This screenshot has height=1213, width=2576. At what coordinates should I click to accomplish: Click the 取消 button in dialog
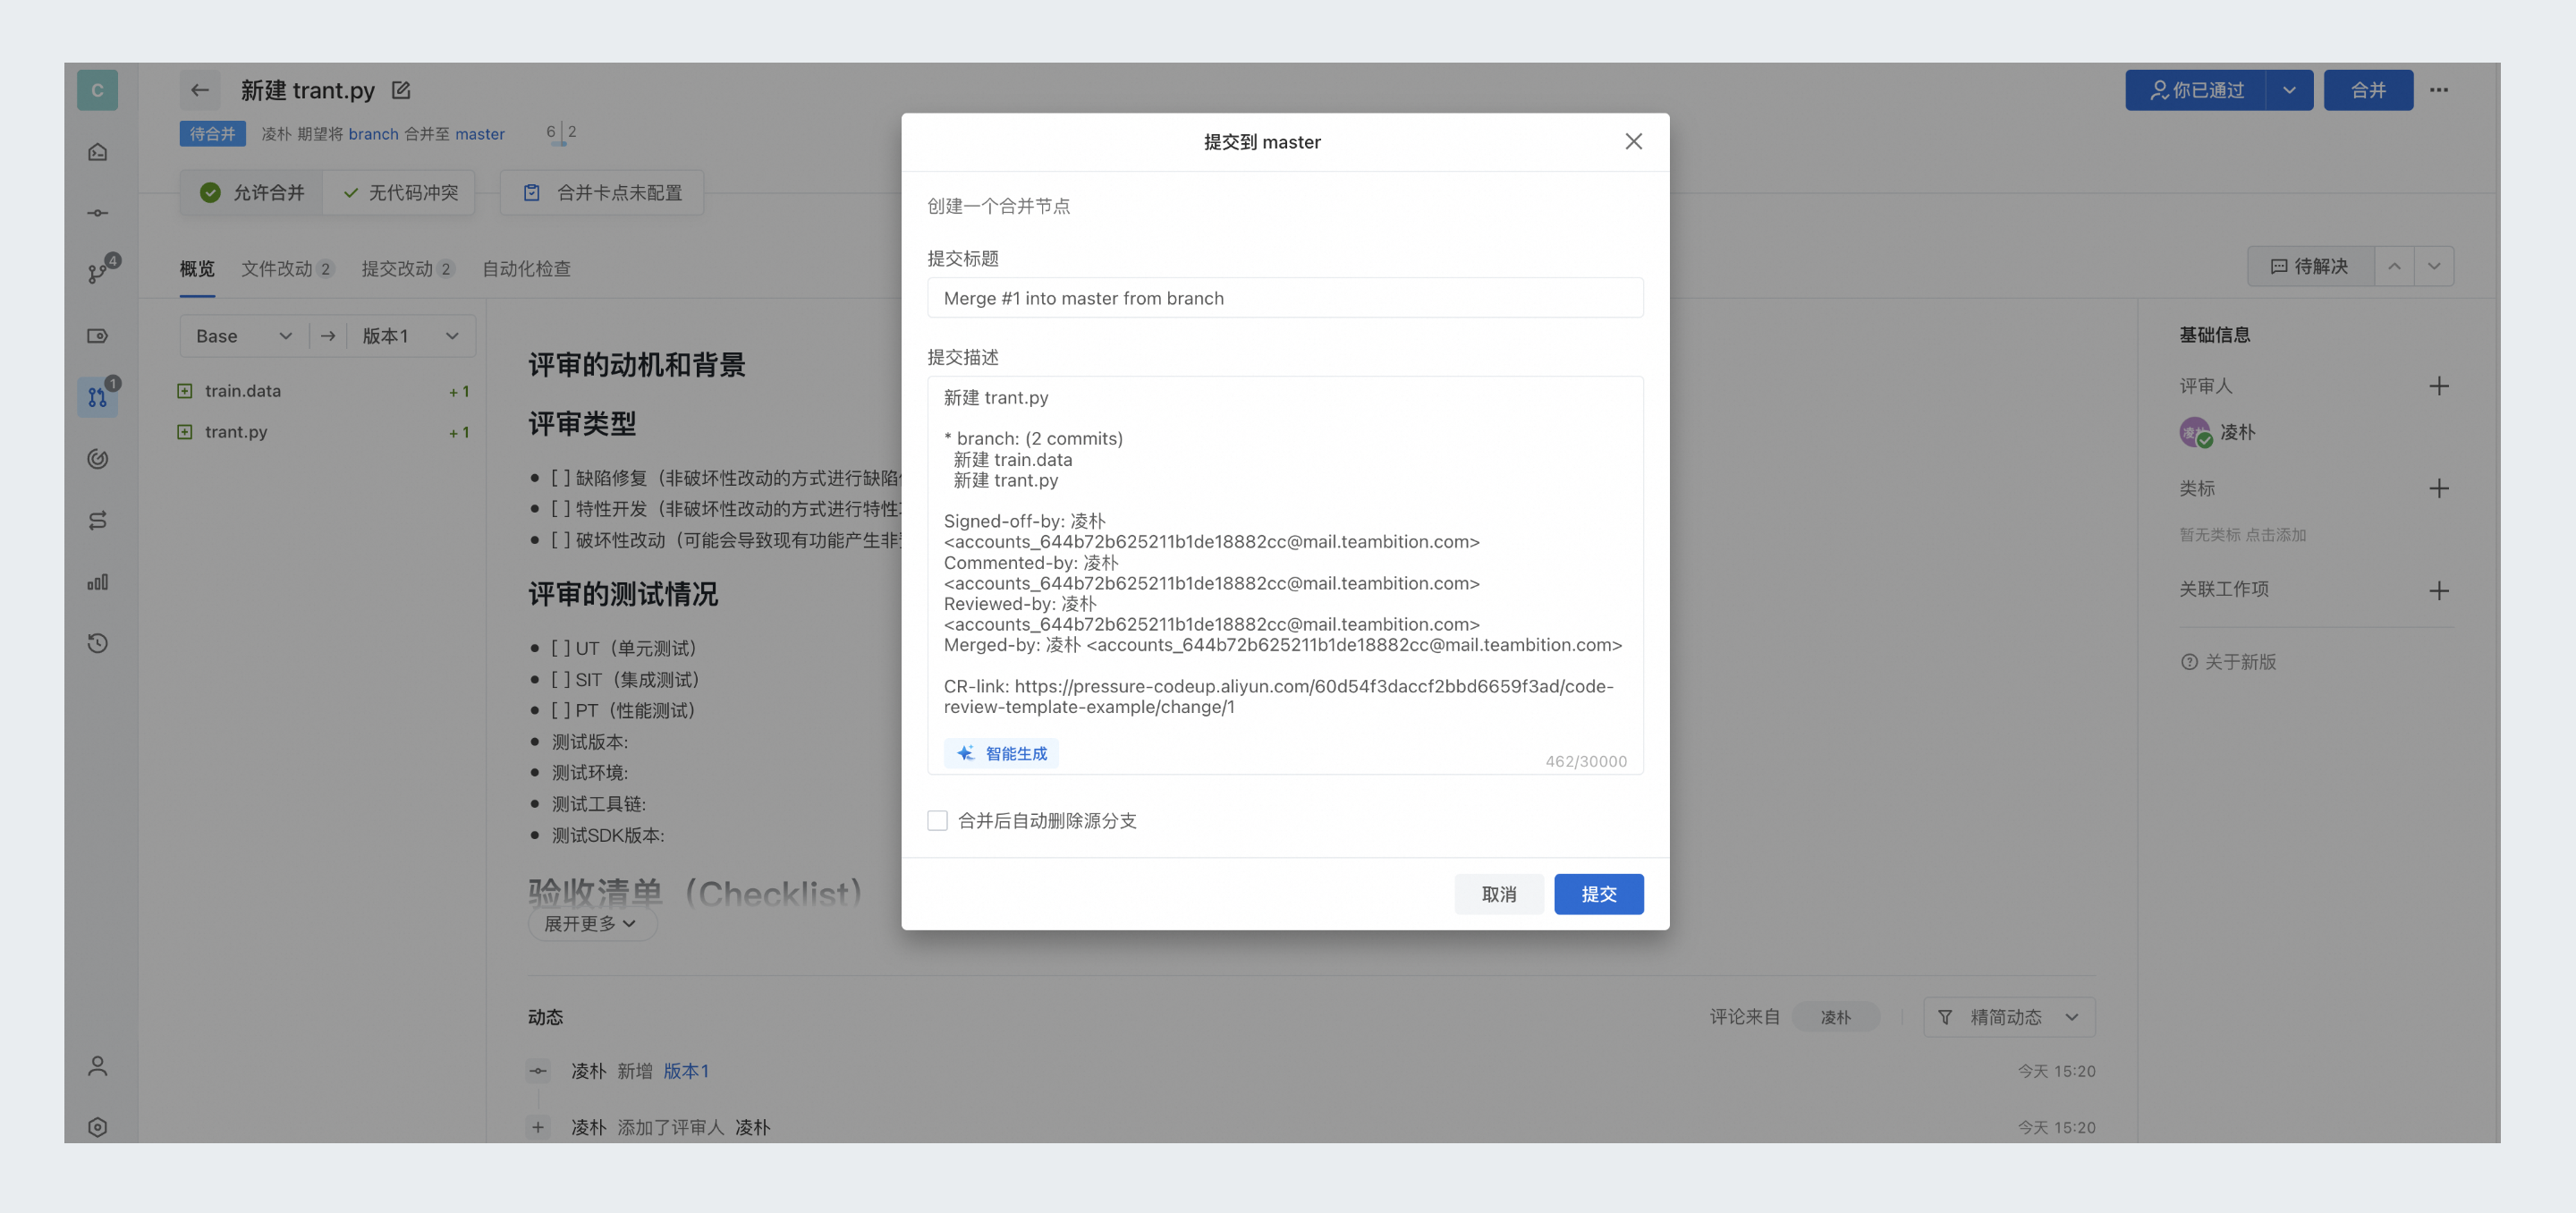coord(1498,894)
